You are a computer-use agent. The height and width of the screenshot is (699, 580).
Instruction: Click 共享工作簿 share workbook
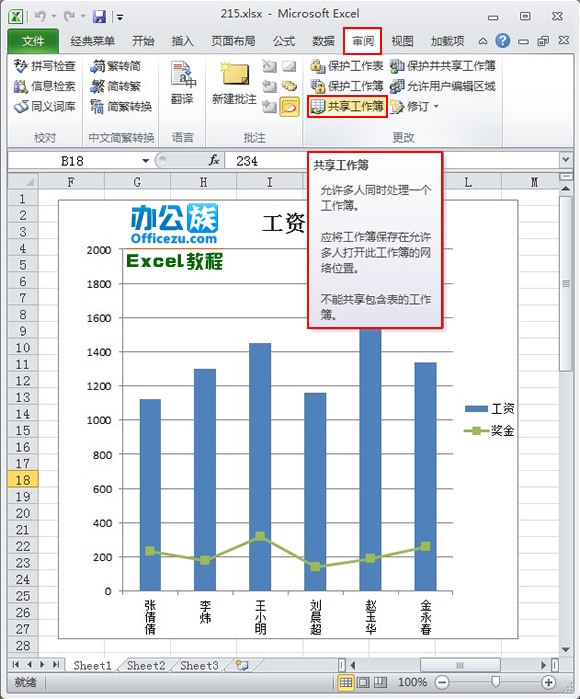pyautogui.click(x=347, y=106)
